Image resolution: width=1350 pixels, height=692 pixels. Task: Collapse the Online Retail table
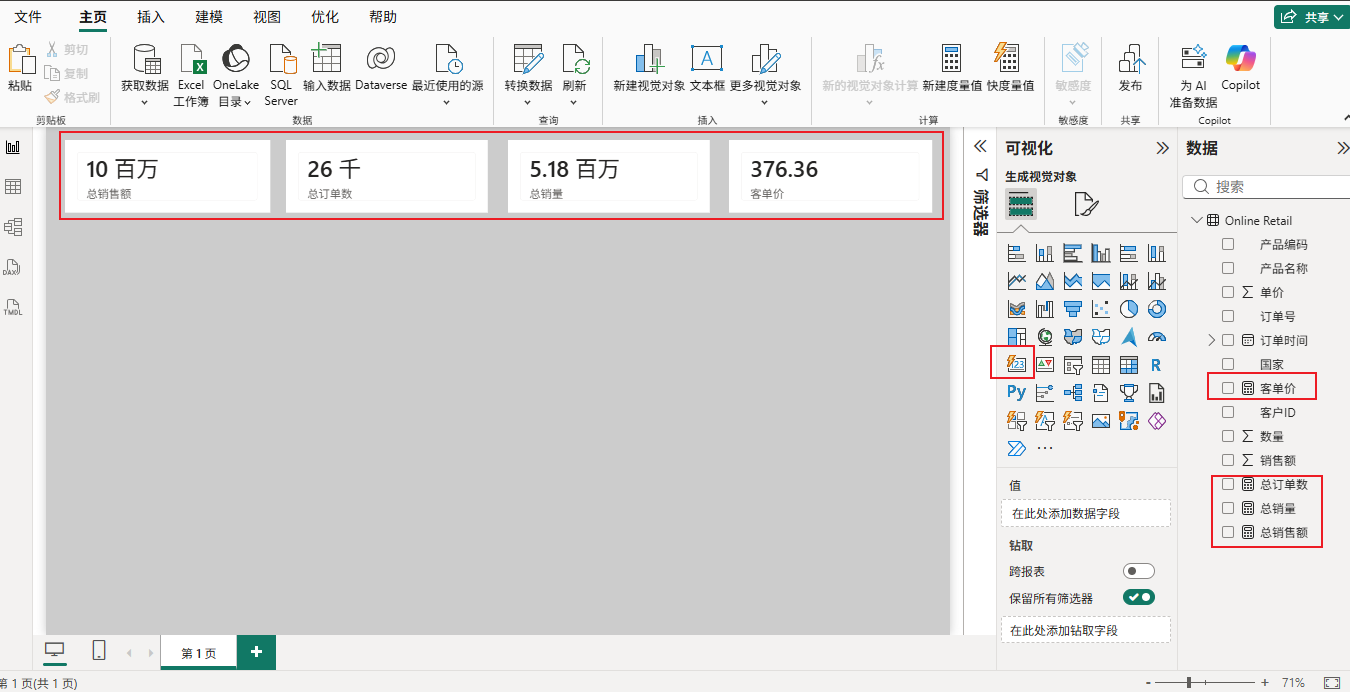[x=1195, y=220]
